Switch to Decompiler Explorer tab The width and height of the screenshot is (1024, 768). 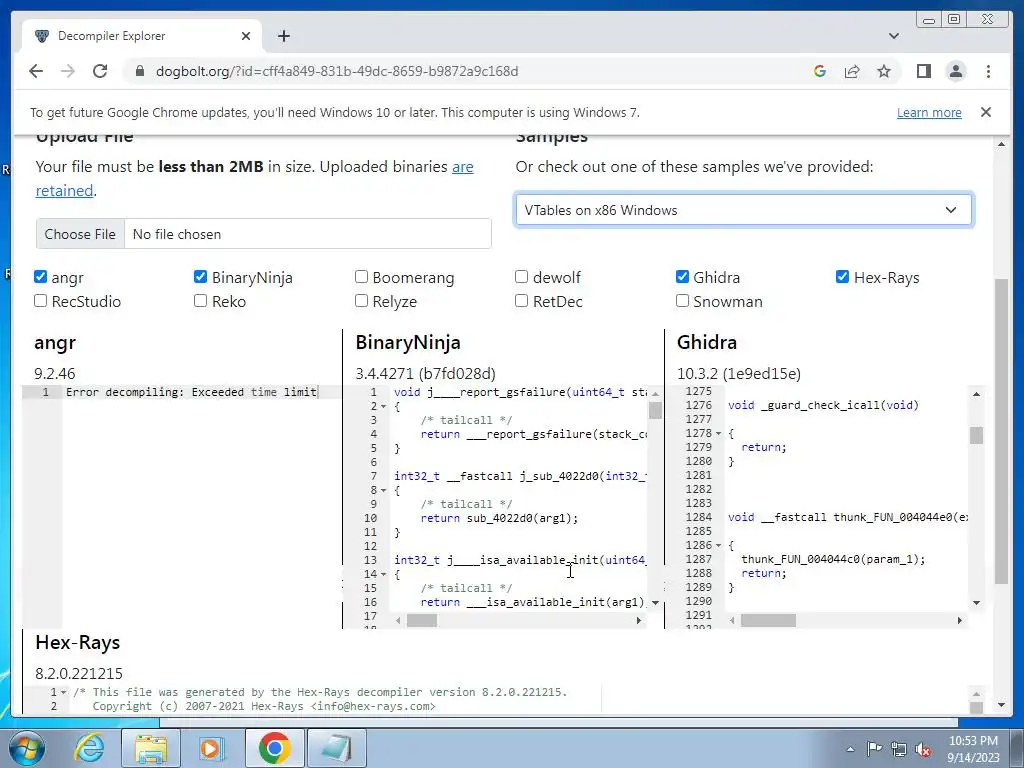click(142, 36)
